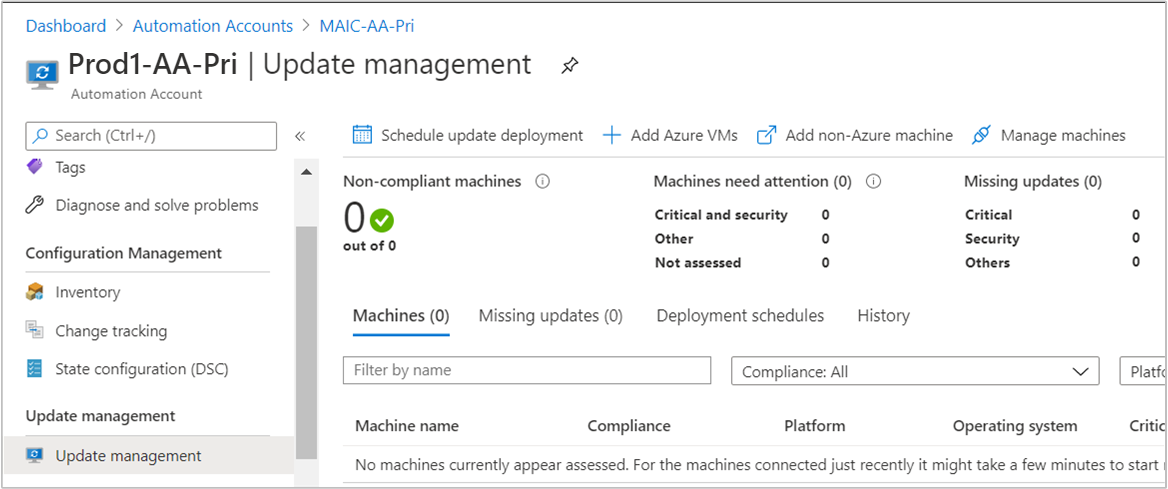Image resolution: width=1168 pixels, height=489 pixels.
Task: Open Inventory from the sidebar
Action: 87,292
